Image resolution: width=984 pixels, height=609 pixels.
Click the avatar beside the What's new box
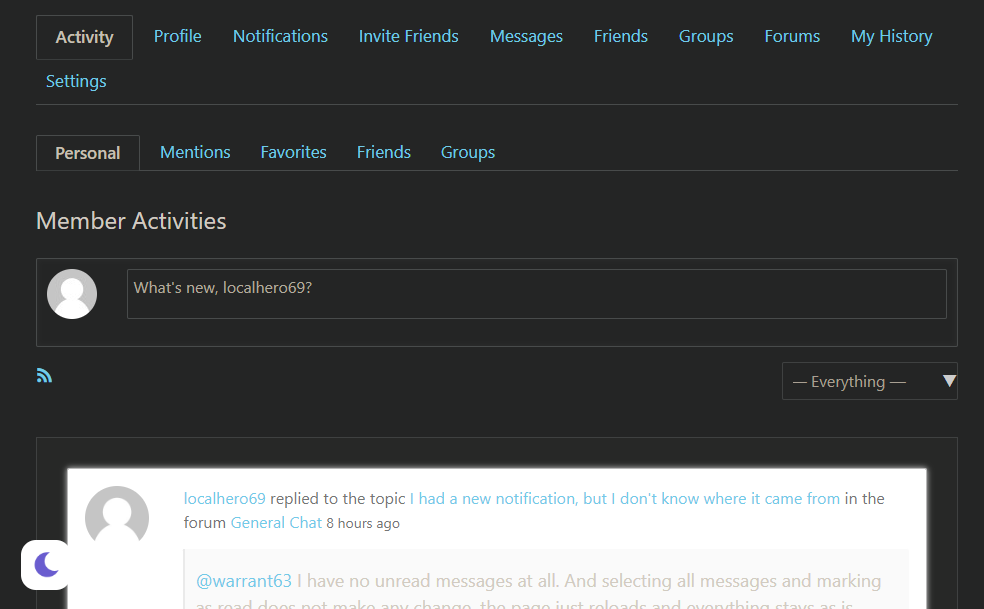[72, 294]
